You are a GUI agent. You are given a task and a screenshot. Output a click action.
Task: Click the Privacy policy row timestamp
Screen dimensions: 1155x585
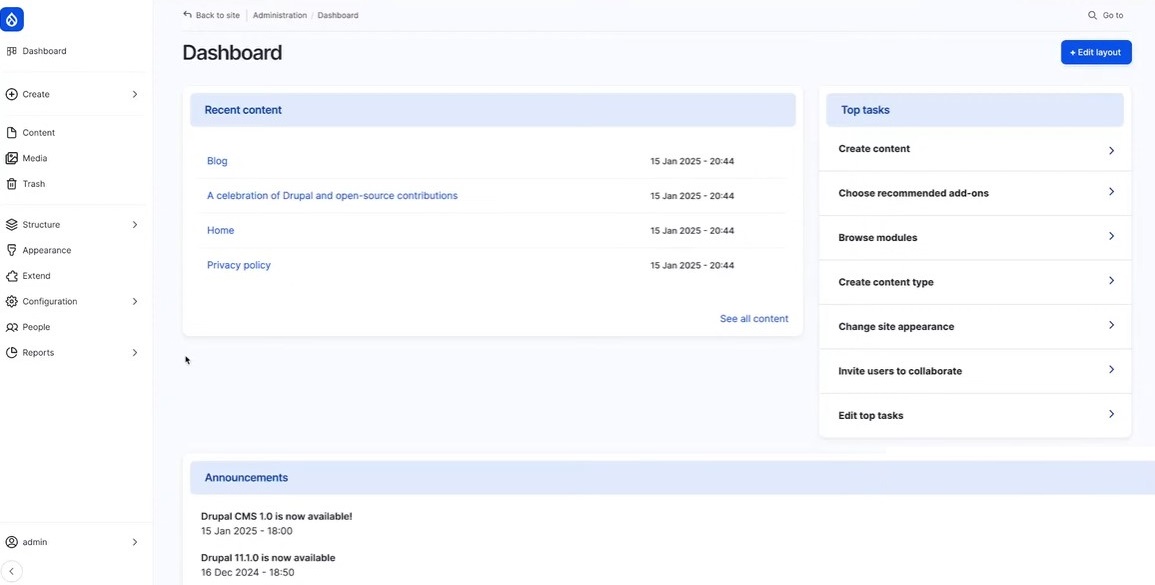[692, 265]
